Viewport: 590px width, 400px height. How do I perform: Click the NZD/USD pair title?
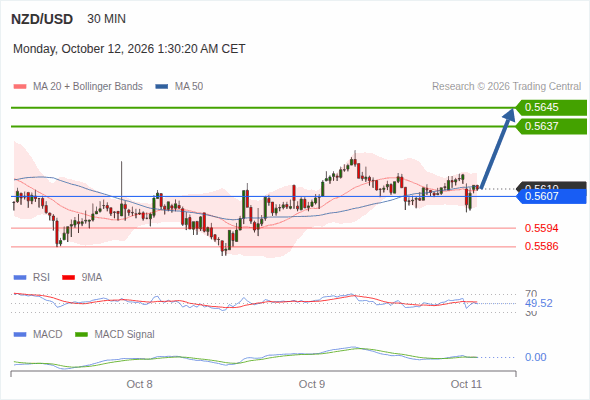click(x=42, y=19)
